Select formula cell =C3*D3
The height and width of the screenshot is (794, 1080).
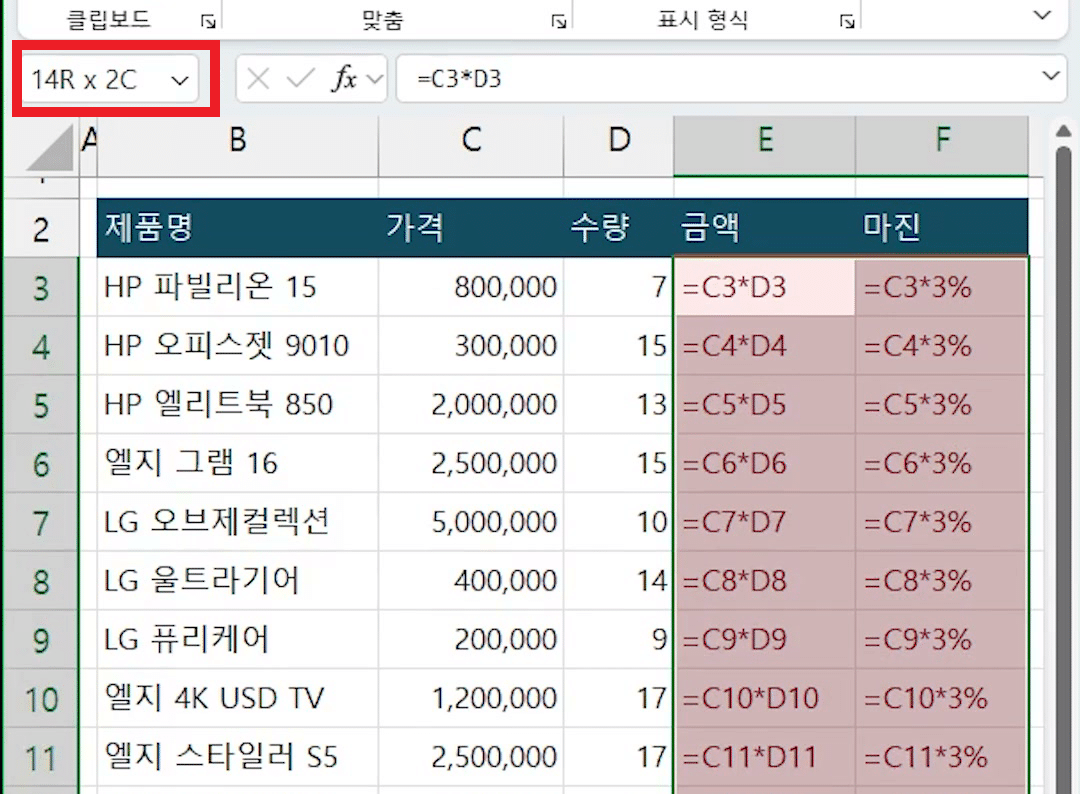pos(765,287)
